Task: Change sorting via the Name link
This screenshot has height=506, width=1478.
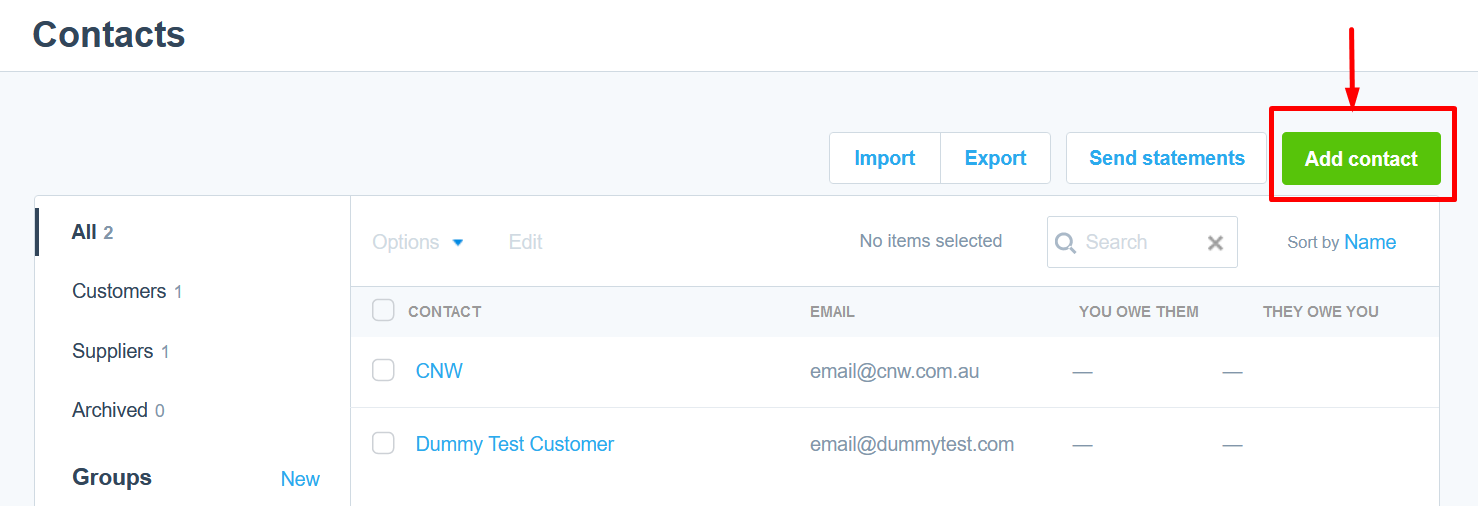Action: pyautogui.click(x=1370, y=242)
